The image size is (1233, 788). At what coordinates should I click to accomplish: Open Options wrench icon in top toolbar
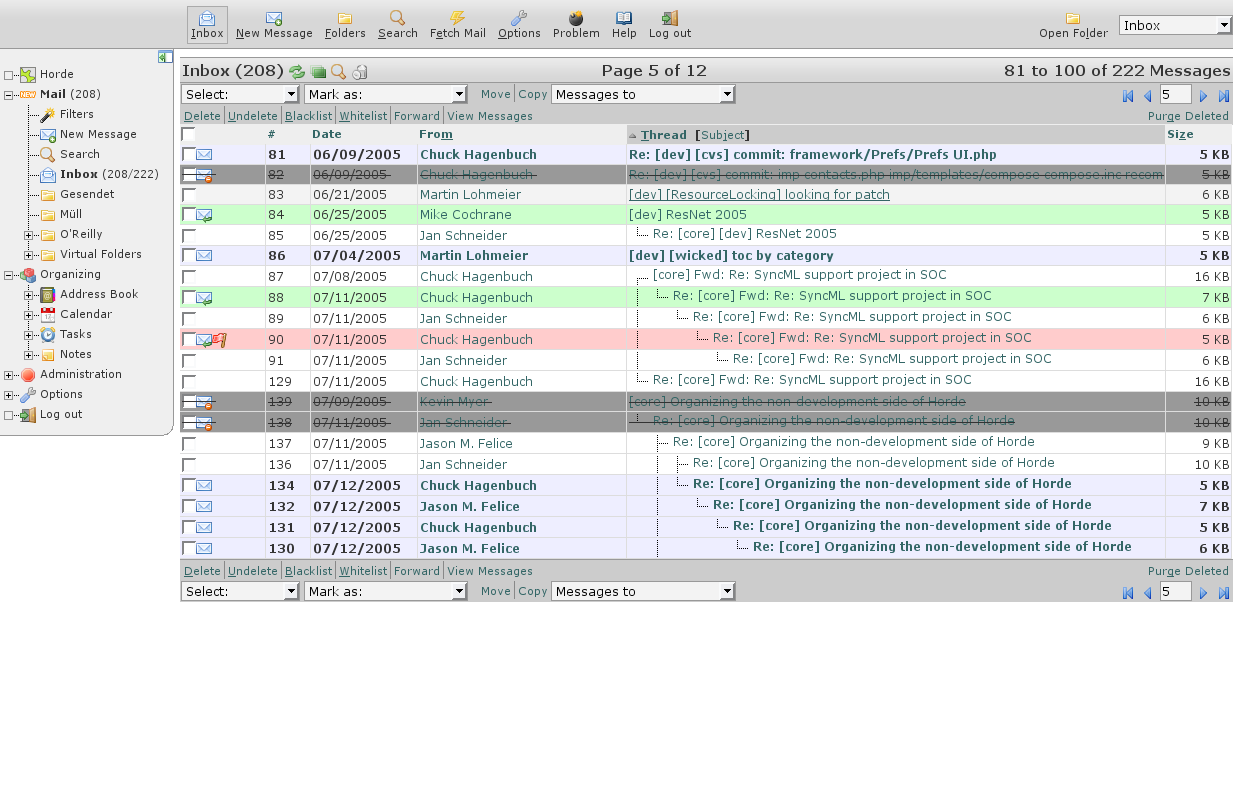pyautogui.click(x=519, y=18)
